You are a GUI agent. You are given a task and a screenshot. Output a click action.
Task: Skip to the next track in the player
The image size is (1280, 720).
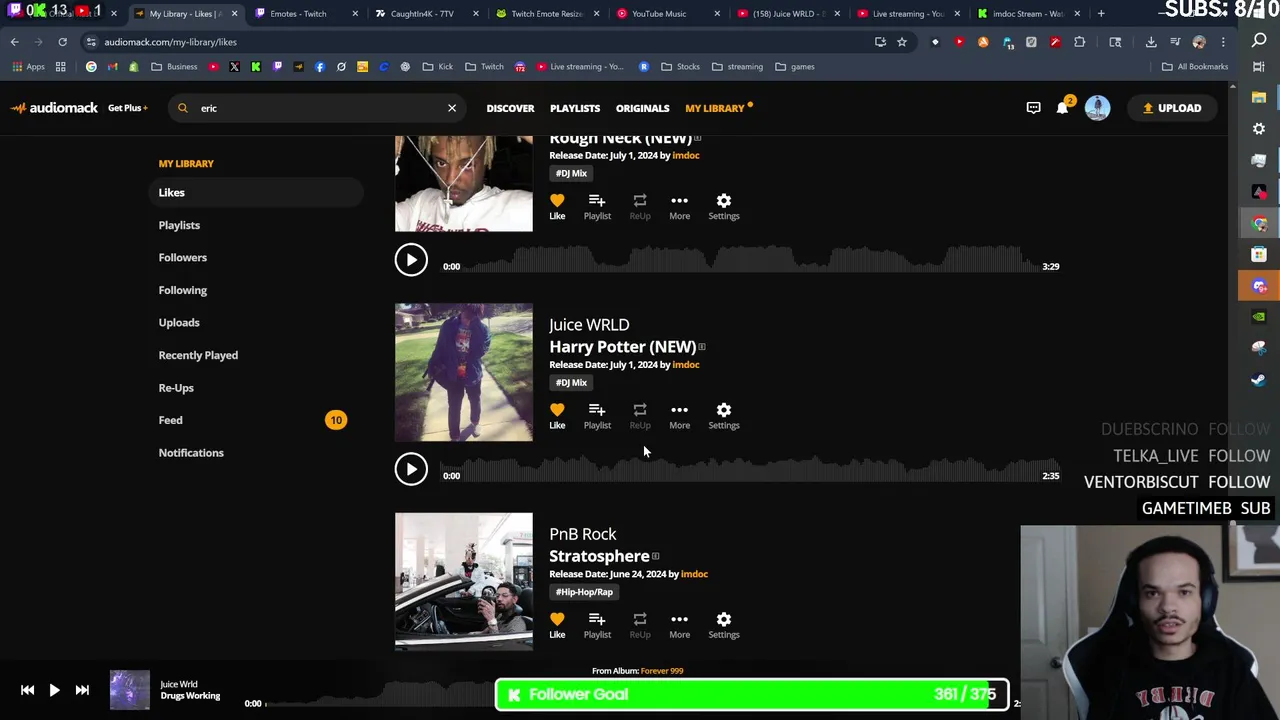pos(82,690)
